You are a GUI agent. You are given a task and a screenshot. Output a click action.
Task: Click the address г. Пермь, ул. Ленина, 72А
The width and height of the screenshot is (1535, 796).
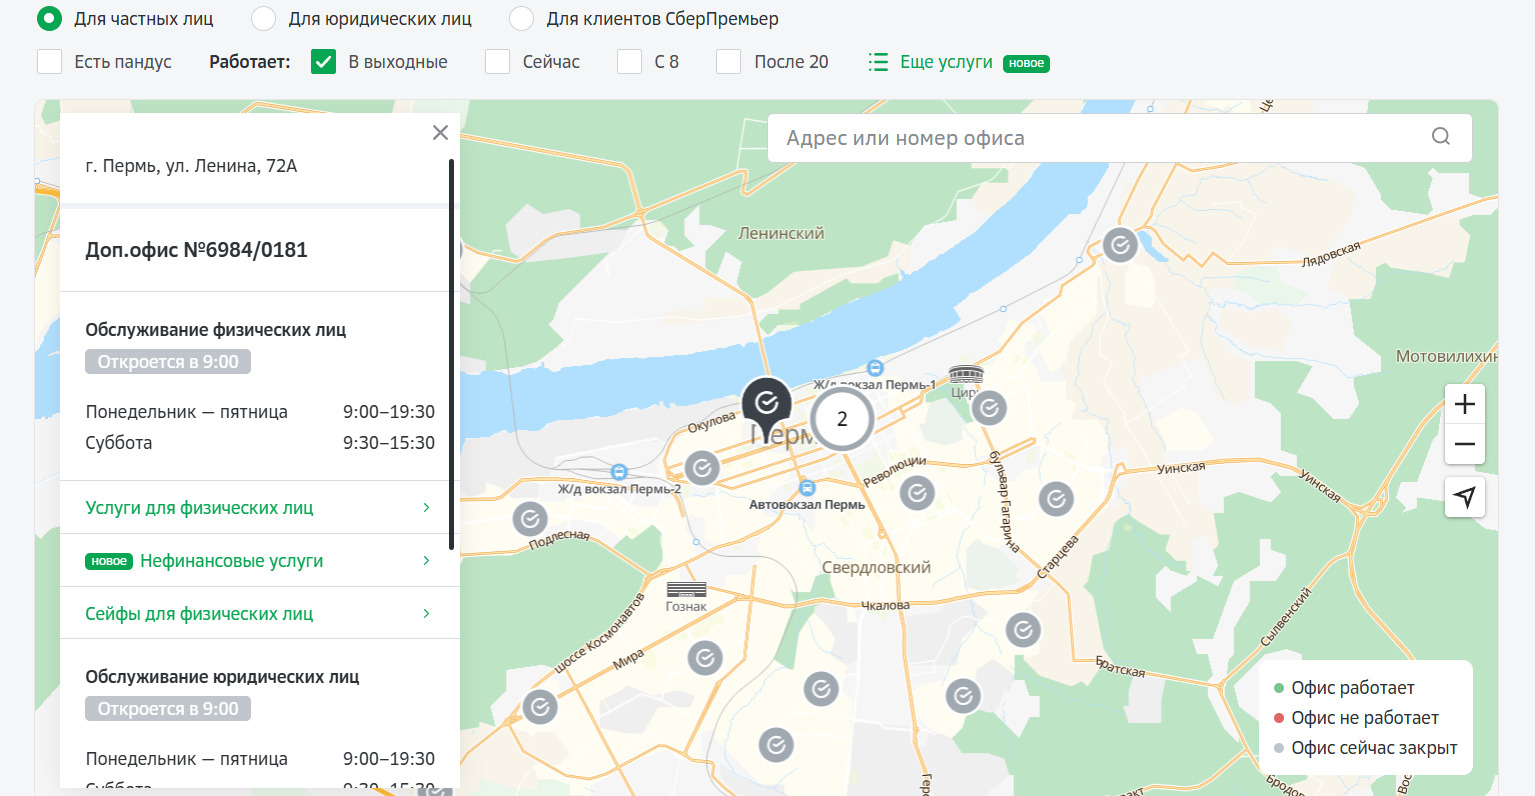191,166
